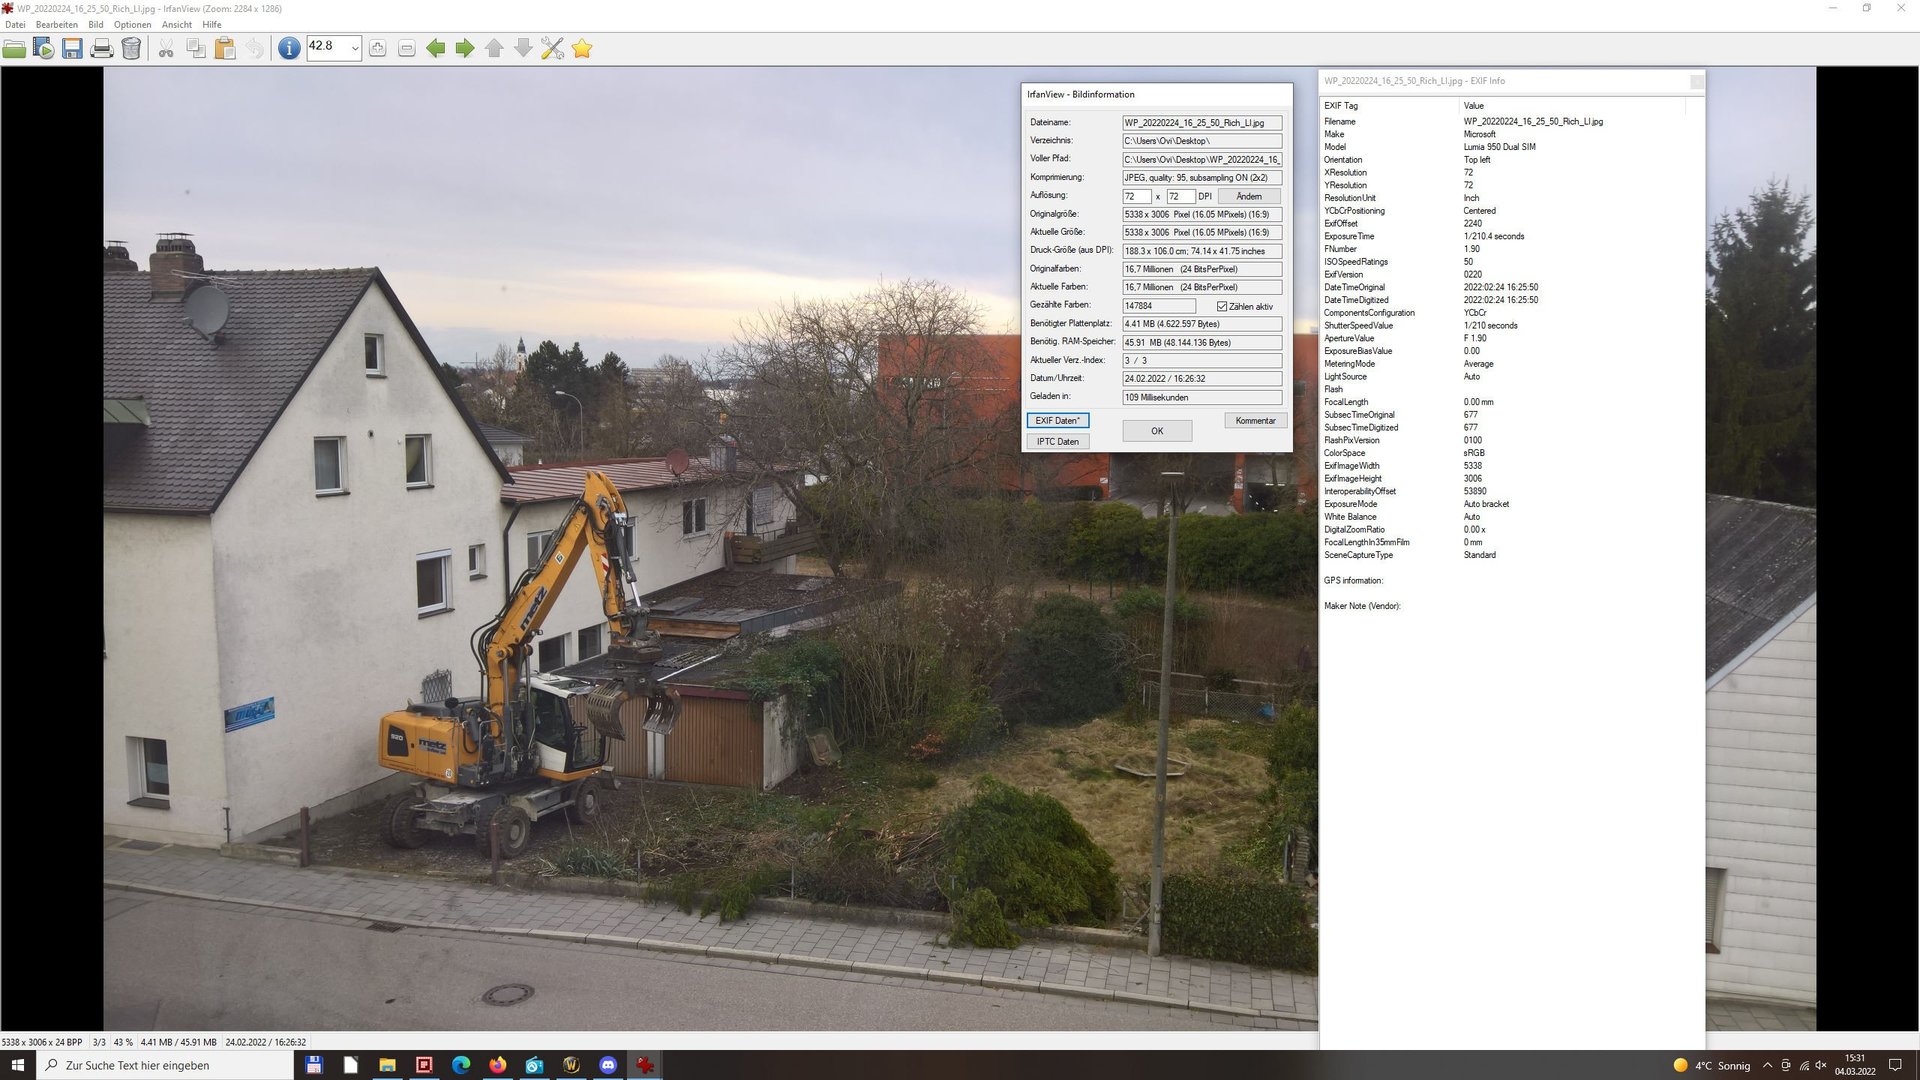Open the Hilfe menu

coord(212,25)
